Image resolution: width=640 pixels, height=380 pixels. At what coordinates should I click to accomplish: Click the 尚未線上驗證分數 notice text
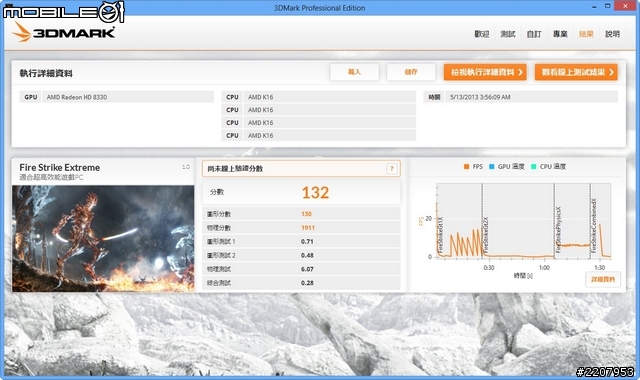click(x=235, y=169)
